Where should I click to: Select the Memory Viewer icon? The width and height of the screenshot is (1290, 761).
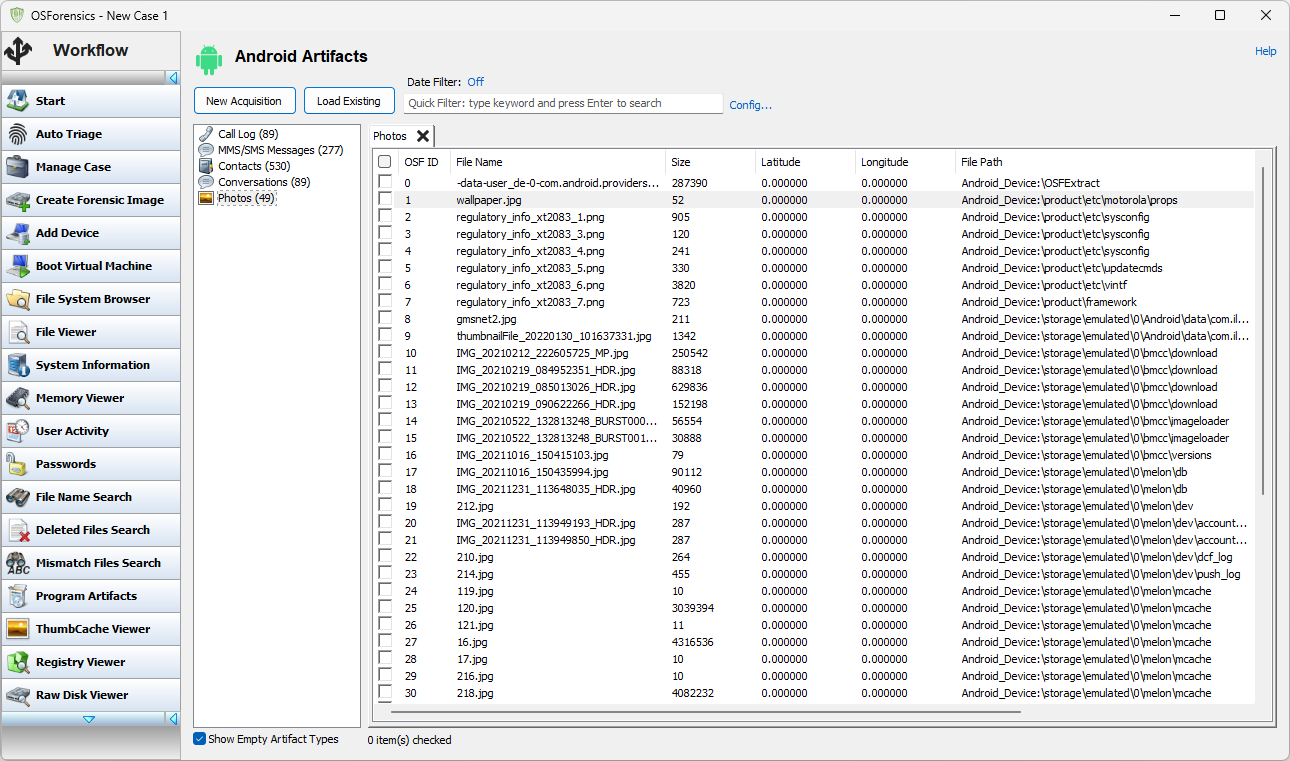(18, 398)
